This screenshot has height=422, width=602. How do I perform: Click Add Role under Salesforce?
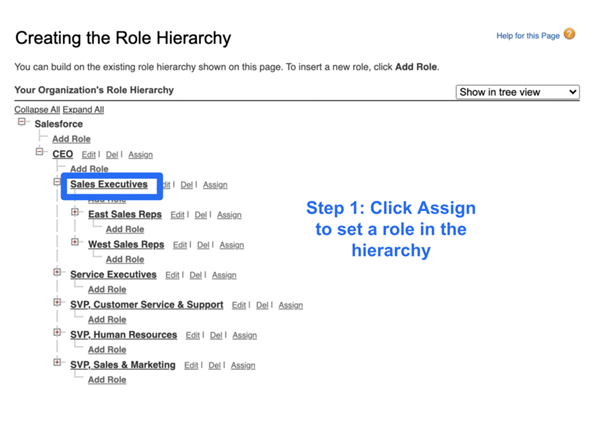71,139
